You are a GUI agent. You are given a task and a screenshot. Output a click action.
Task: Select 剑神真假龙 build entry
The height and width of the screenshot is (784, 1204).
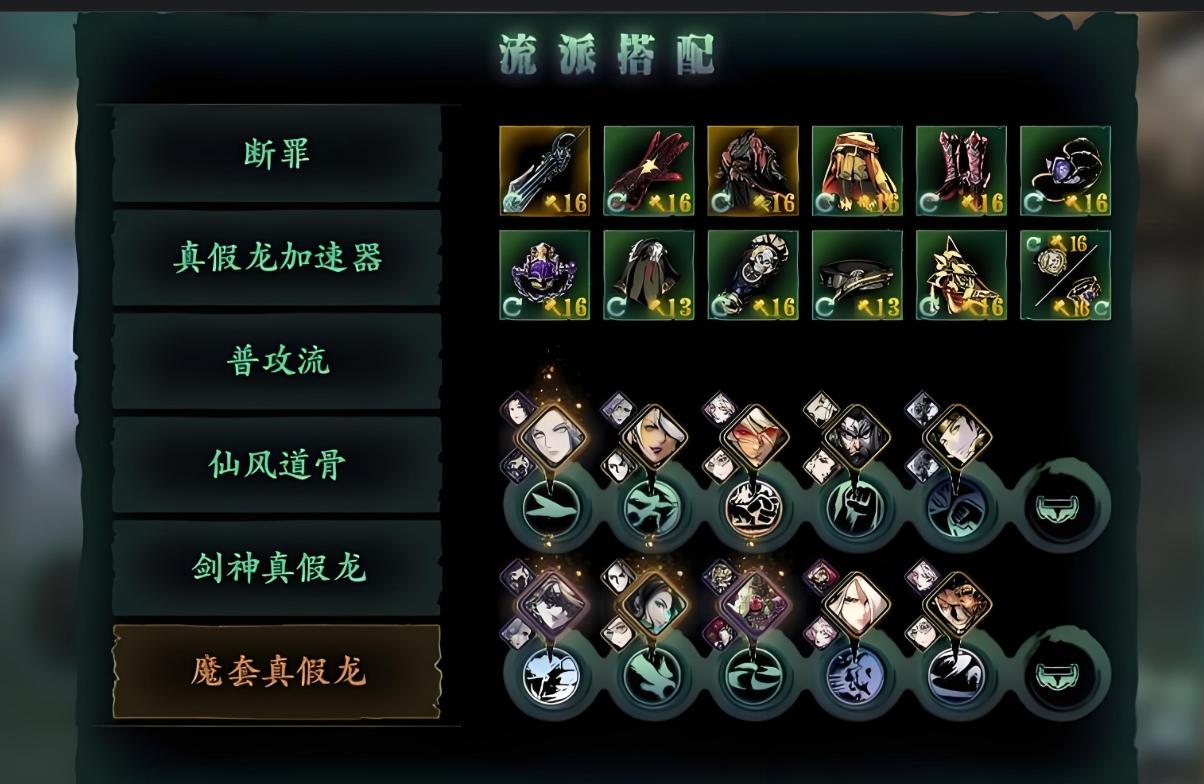[x=277, y=568]
